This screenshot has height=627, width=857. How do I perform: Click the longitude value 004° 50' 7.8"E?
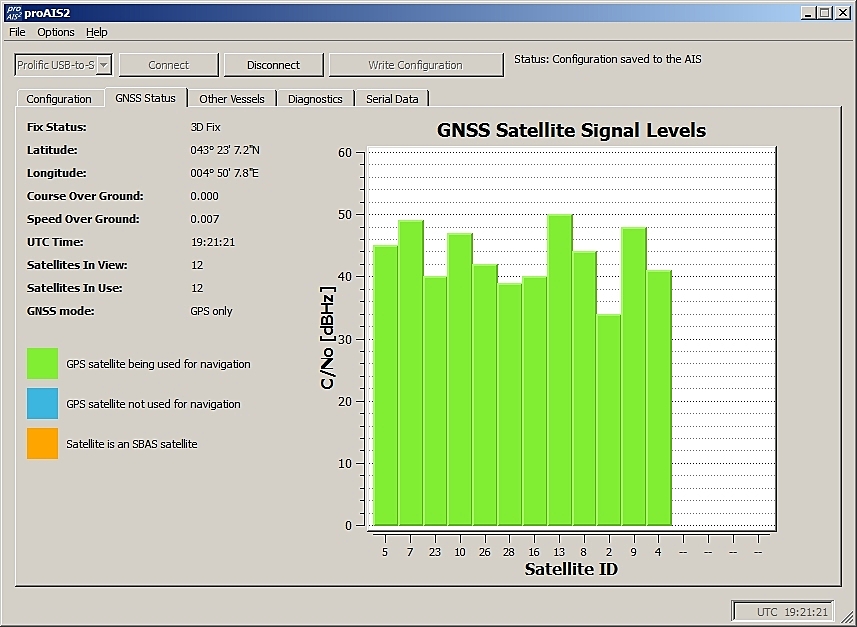click(225, 173)
